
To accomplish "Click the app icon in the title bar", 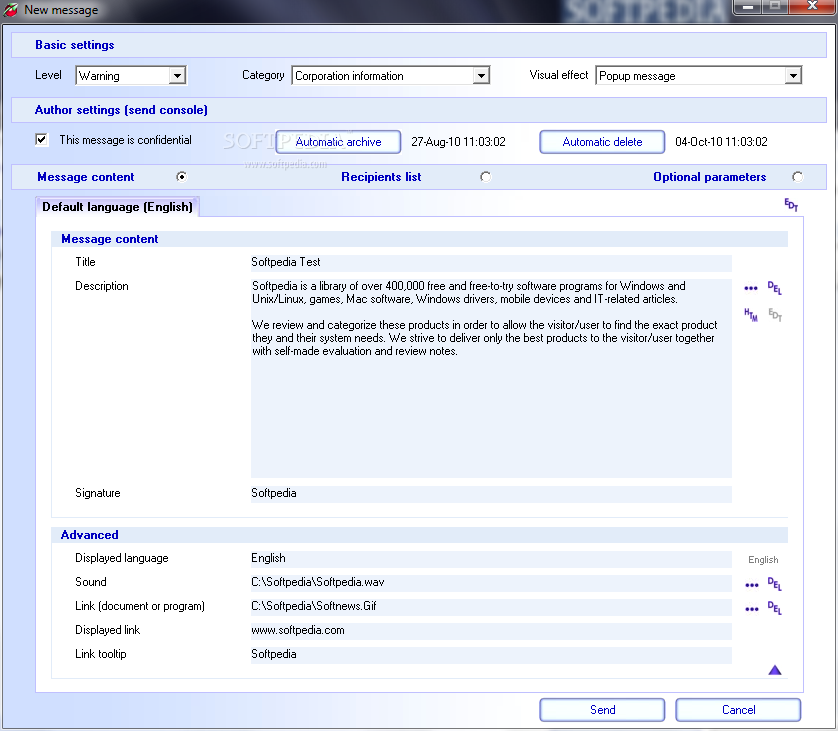I will coord(11,10).
